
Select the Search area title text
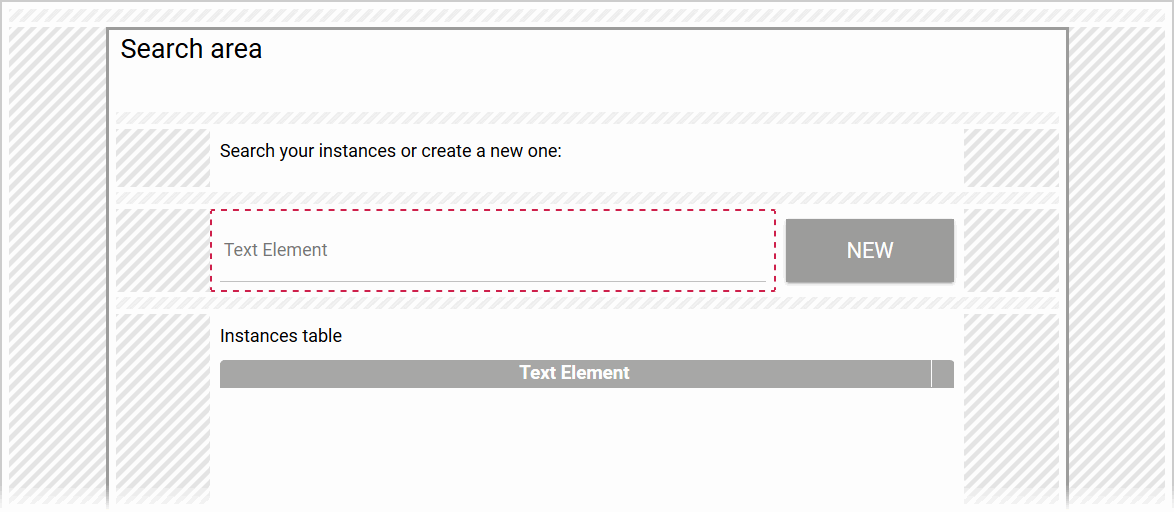pyautogui.click(x=191, y=49)
